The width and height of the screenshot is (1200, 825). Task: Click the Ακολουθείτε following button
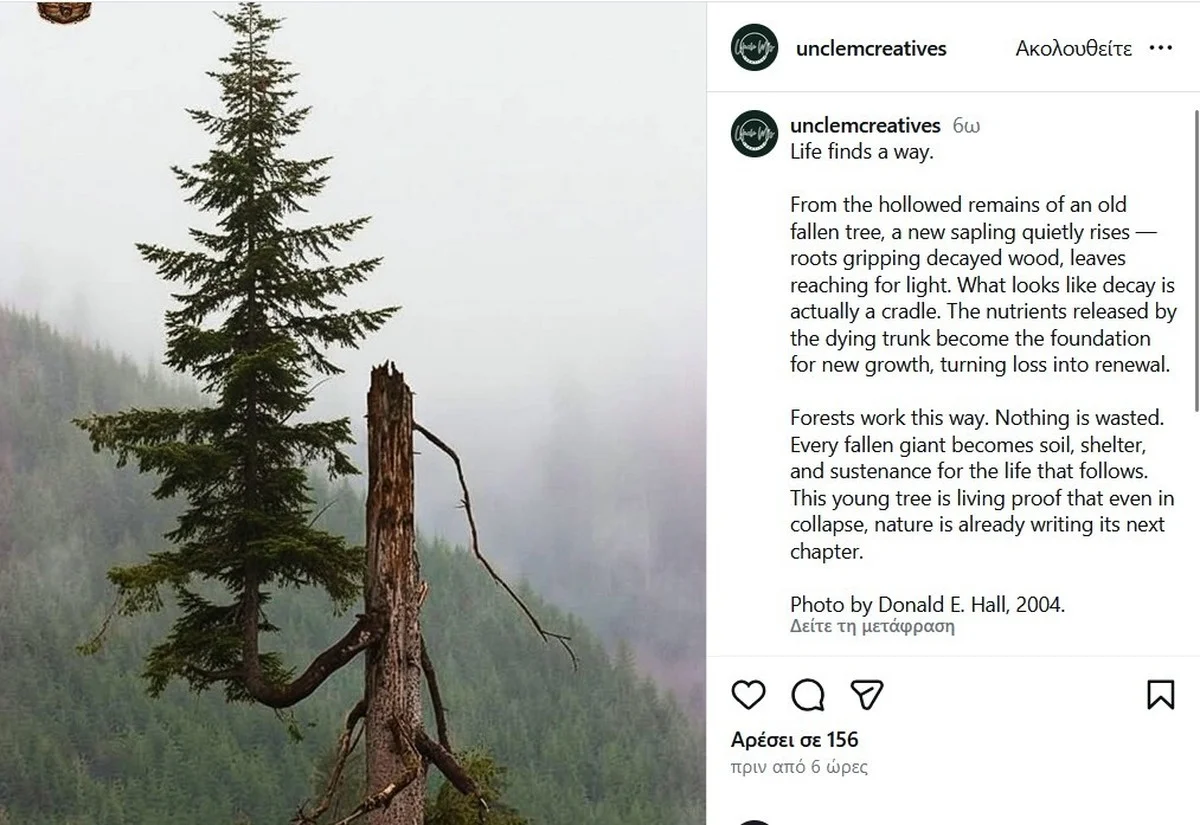[x=1073, y=48]
